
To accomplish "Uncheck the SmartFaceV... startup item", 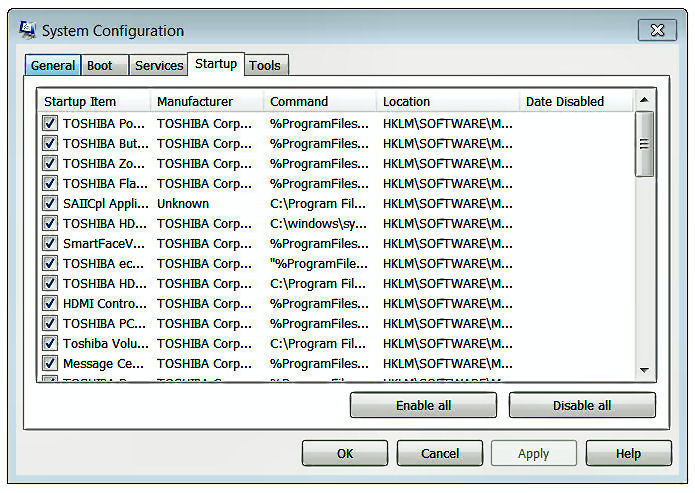I will 50,243.
